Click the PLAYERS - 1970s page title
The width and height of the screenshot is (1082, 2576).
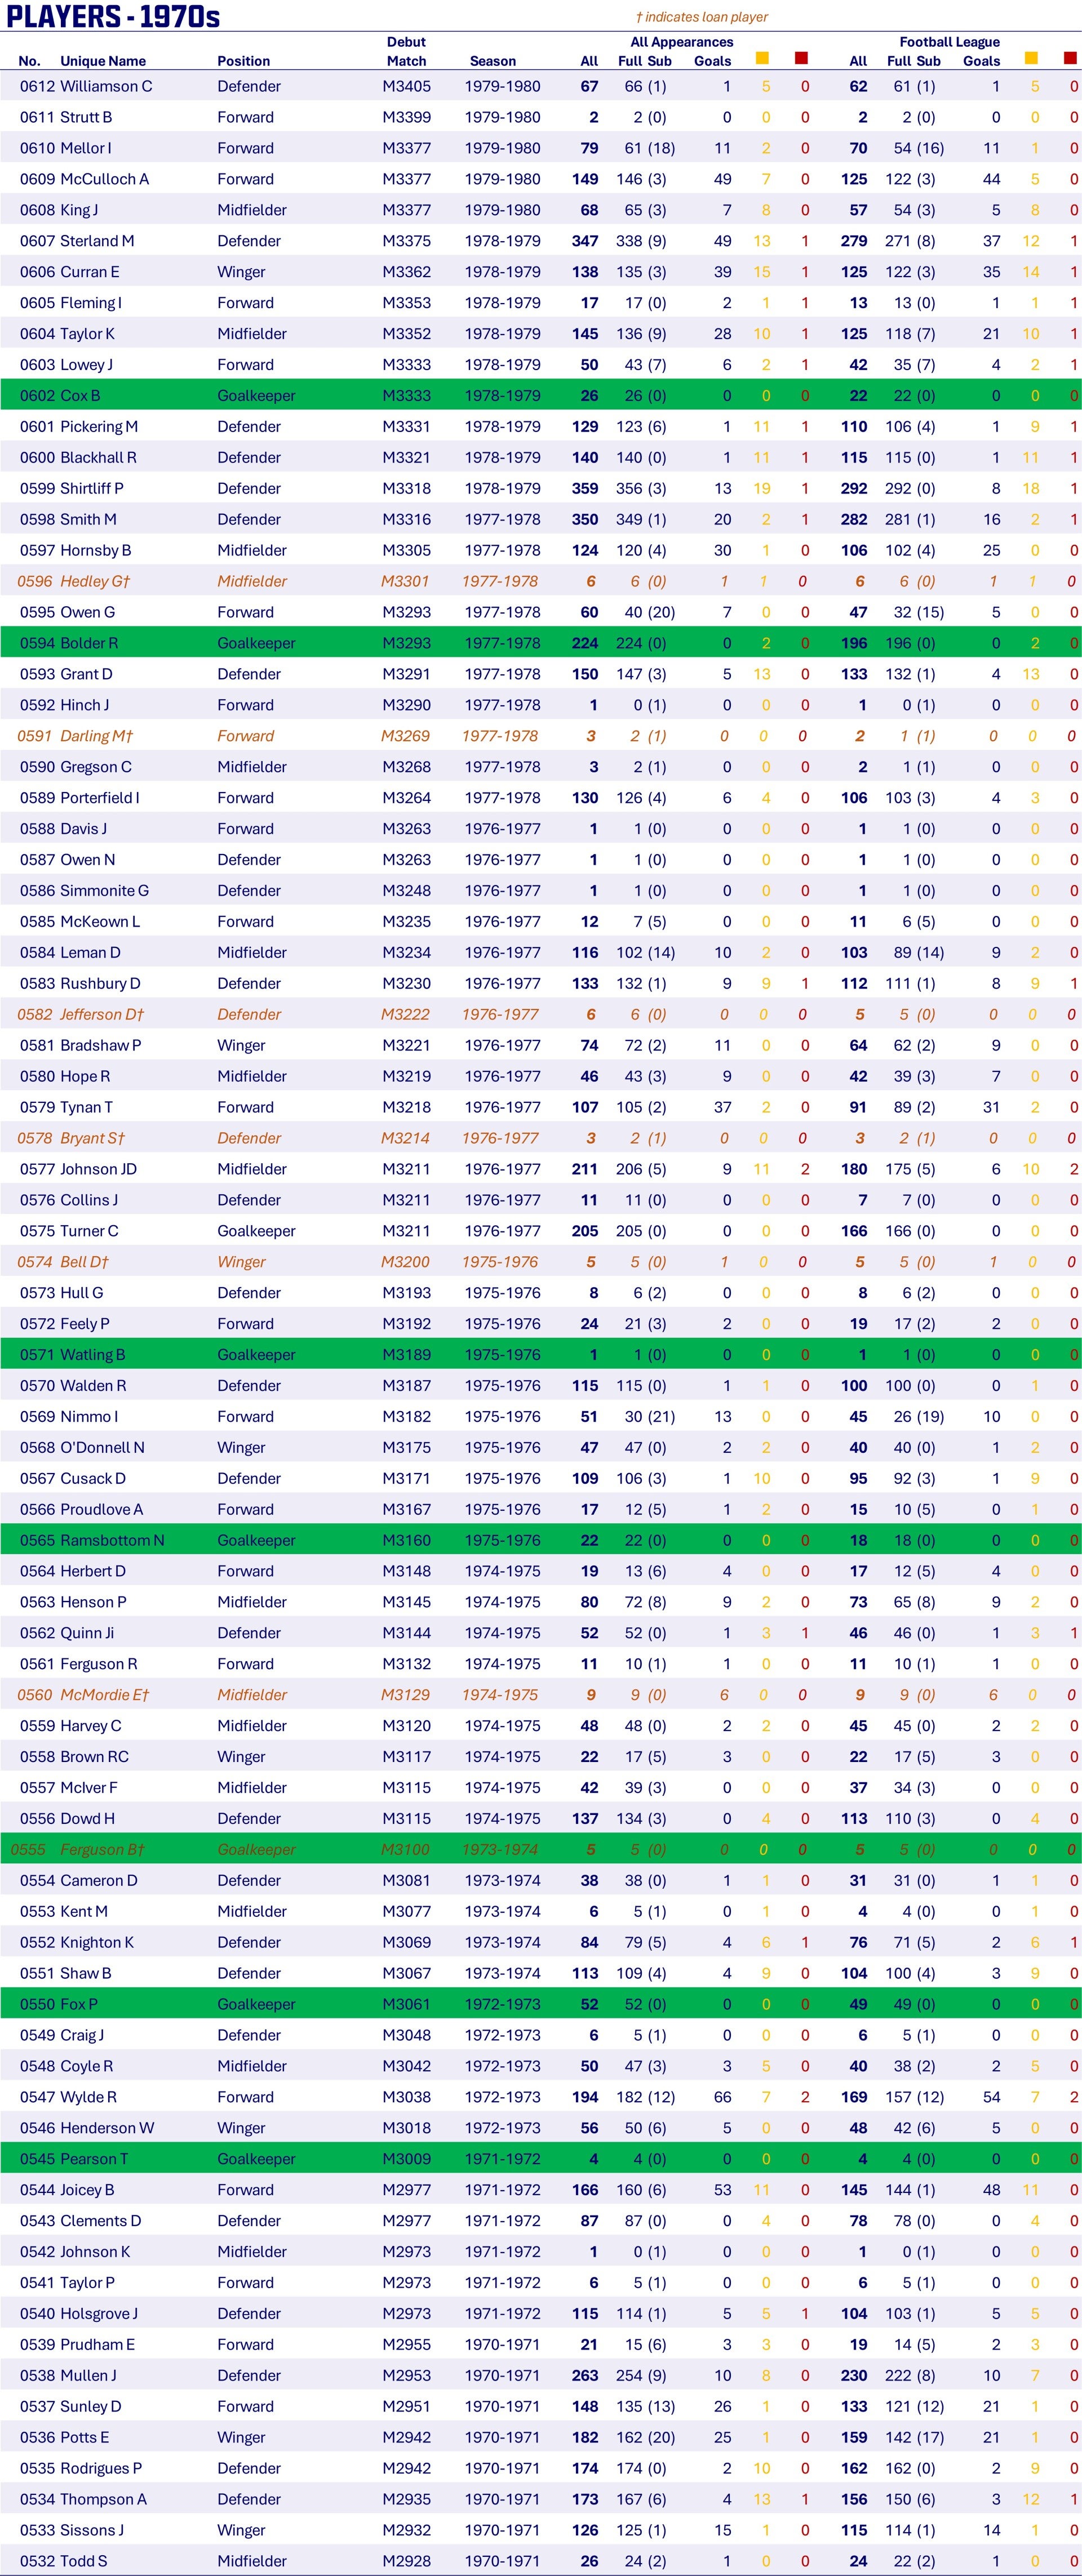pos(113,16)
